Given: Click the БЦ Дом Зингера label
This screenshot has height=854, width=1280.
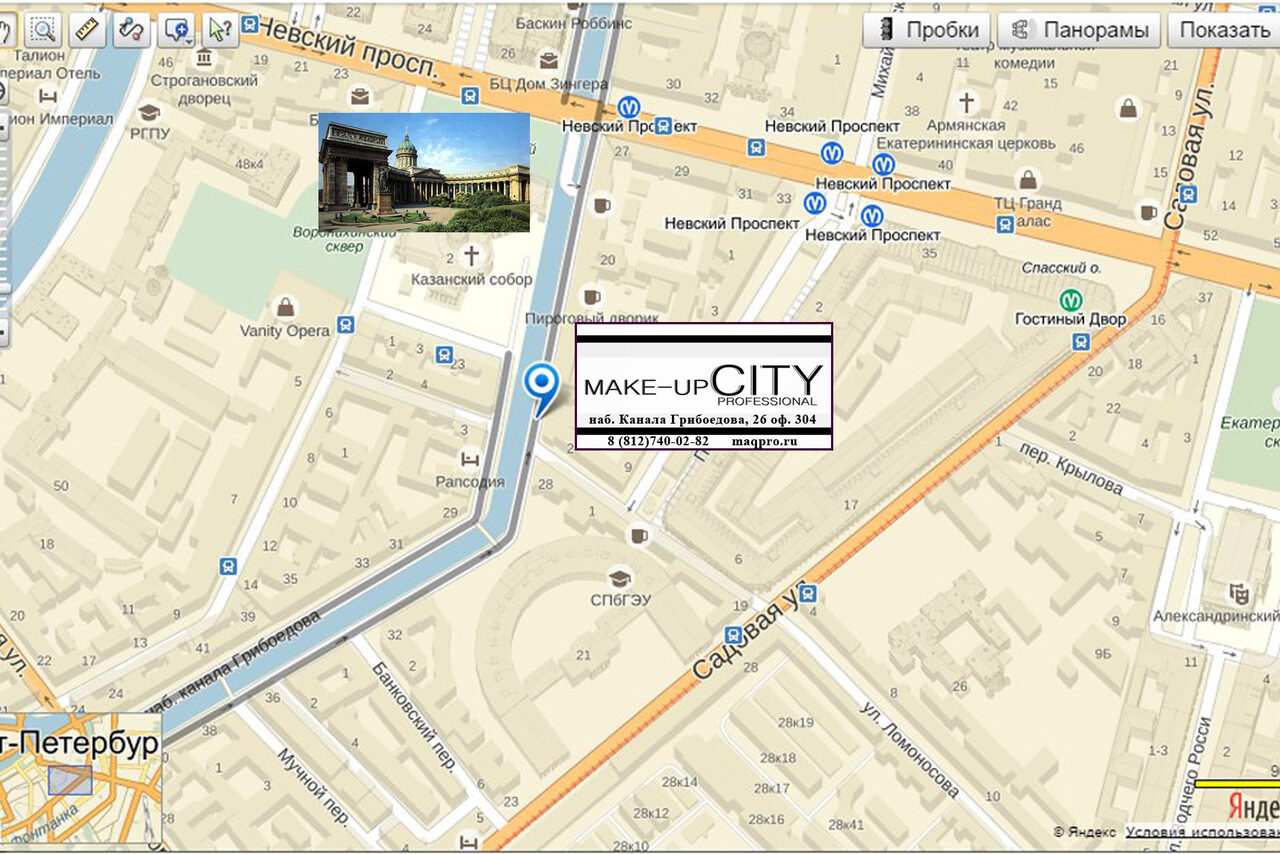Looking at the screenshot, I should coord(548,84).
